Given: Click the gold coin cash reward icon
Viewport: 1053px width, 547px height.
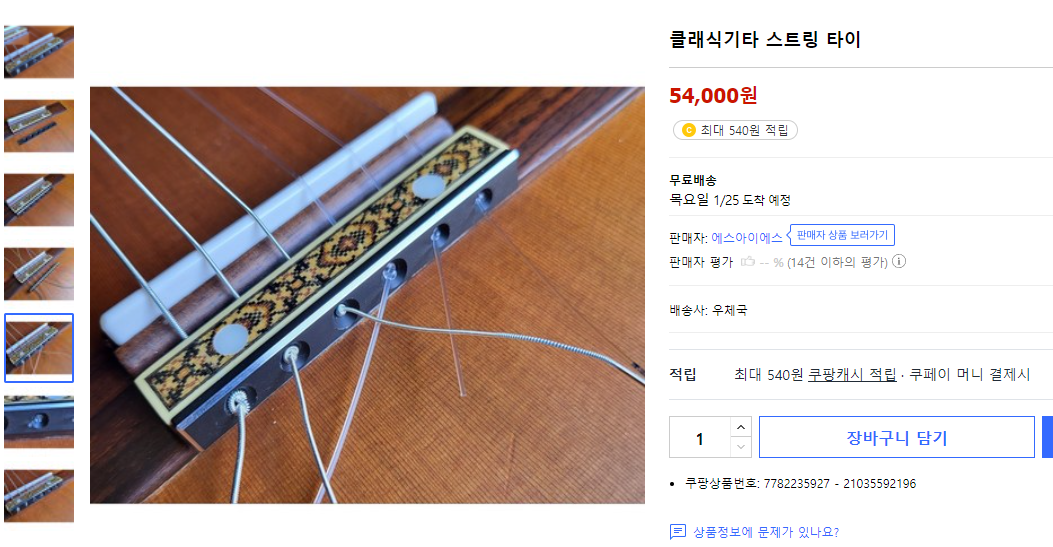Looking at the screenshot, I should [688, 130].
